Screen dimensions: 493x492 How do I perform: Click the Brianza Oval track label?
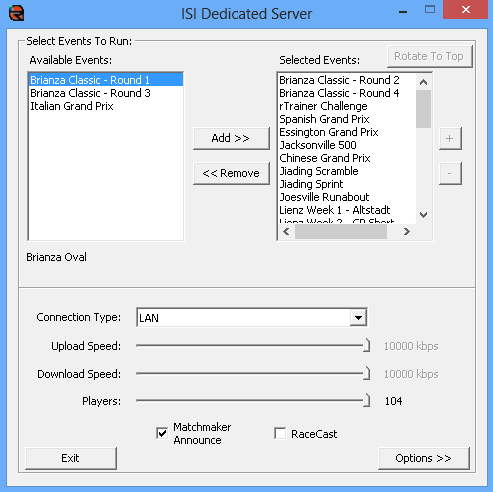pyautogui.click(x=57, y=257)
